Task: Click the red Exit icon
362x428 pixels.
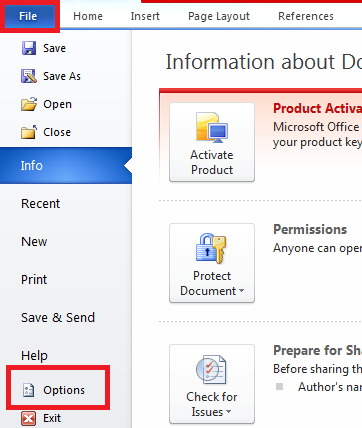Action: (28, 418)
